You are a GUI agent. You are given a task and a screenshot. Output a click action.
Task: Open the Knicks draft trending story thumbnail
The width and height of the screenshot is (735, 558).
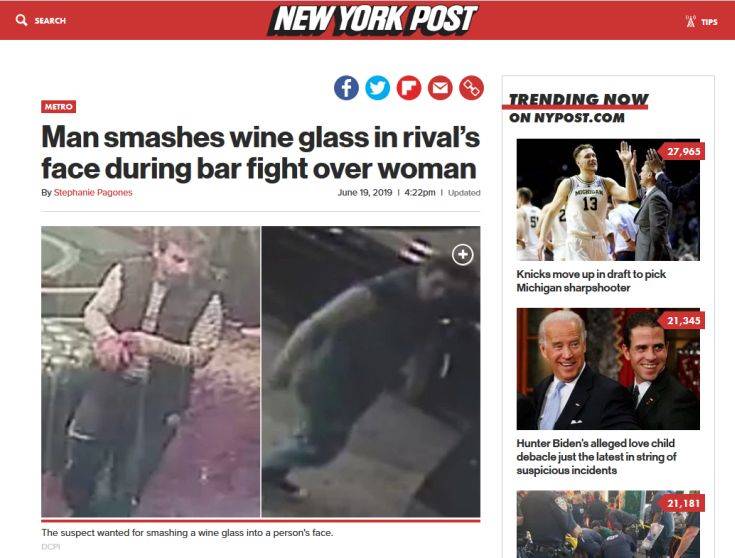pos(608,200)
